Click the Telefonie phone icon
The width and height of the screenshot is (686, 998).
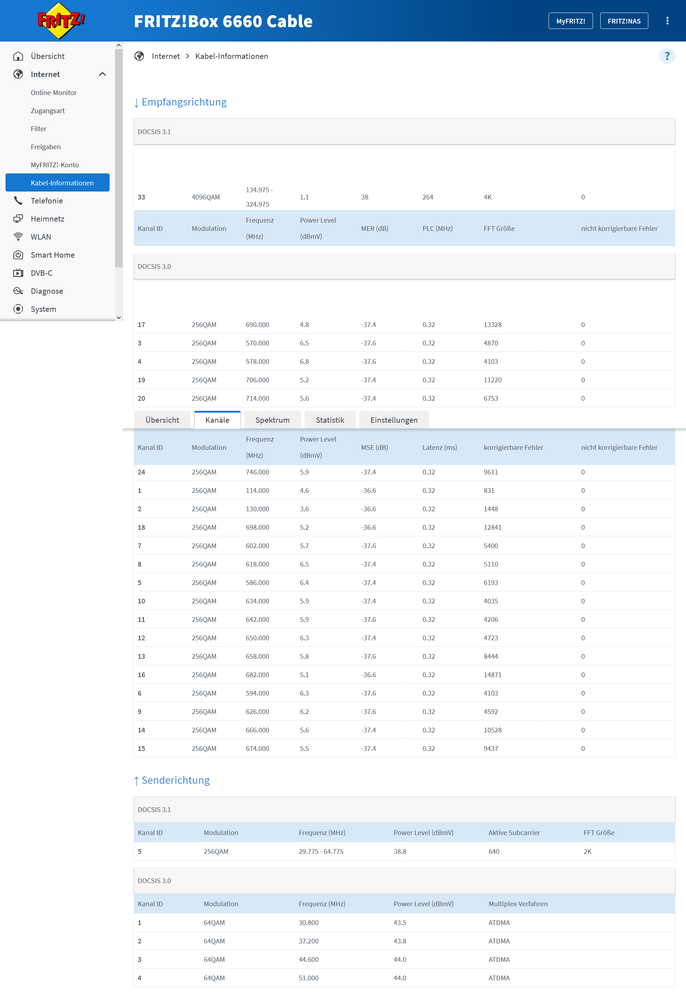(18, 200)
